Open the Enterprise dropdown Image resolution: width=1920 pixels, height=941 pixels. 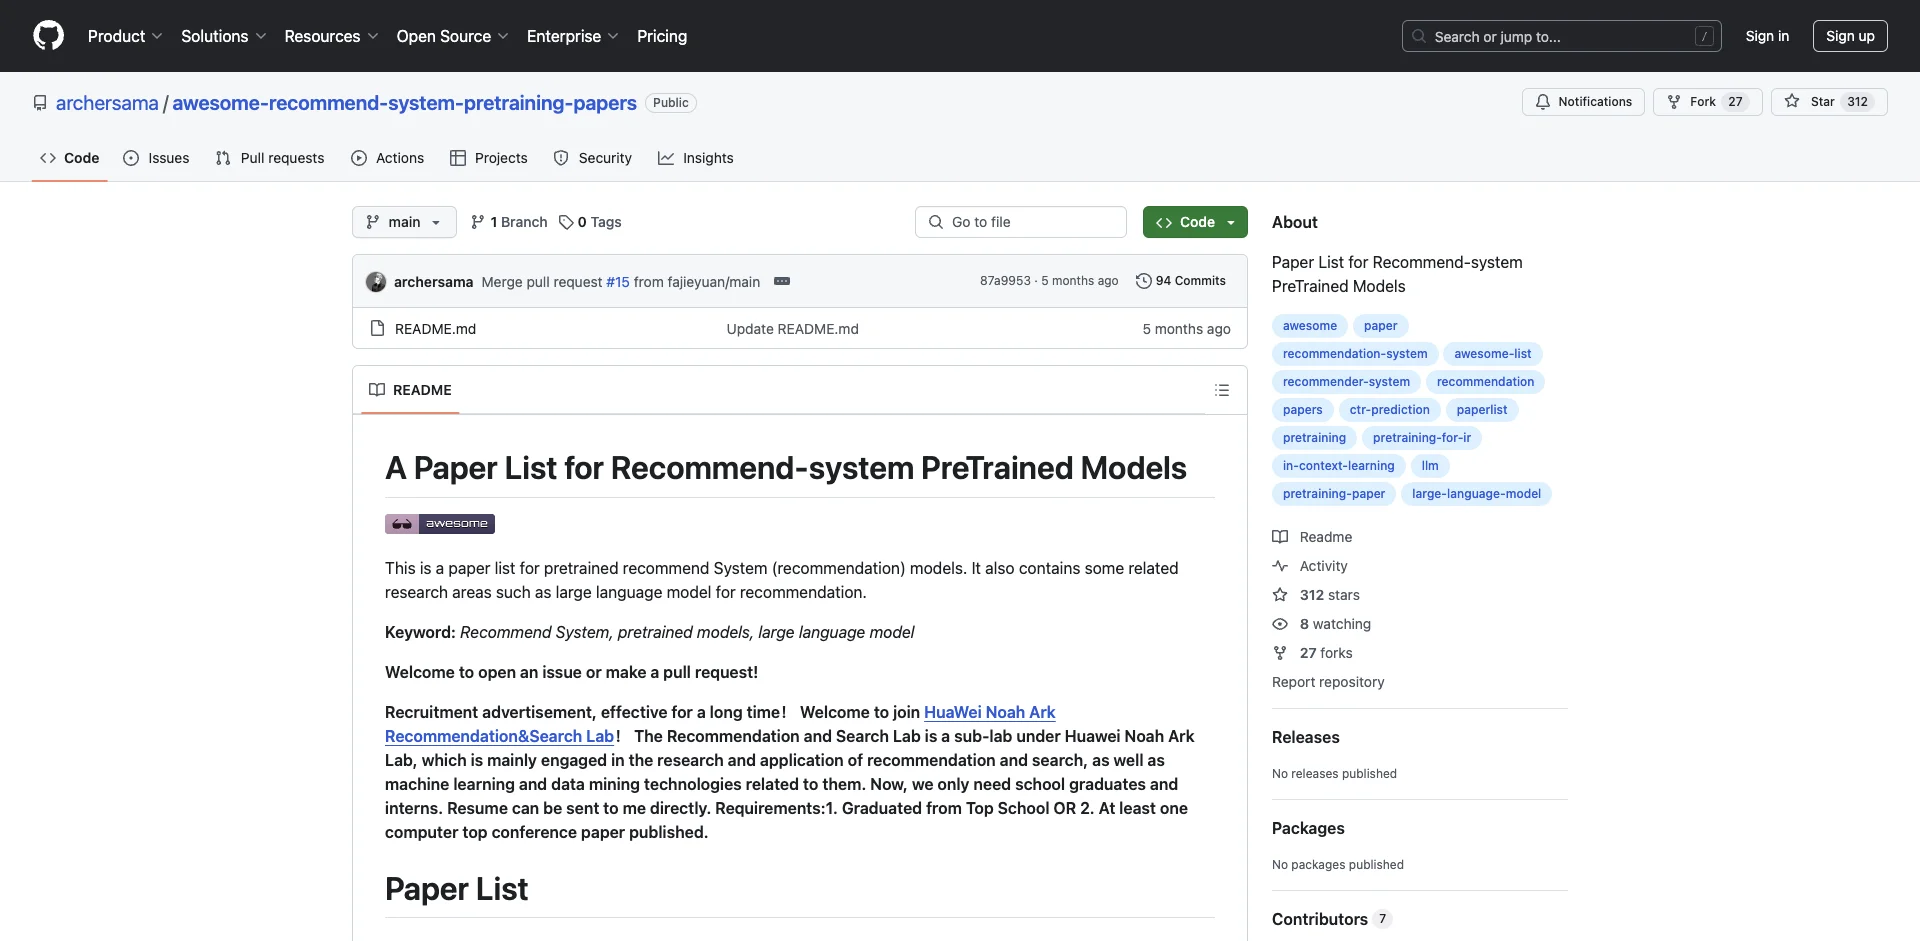[x=572, y=36]
